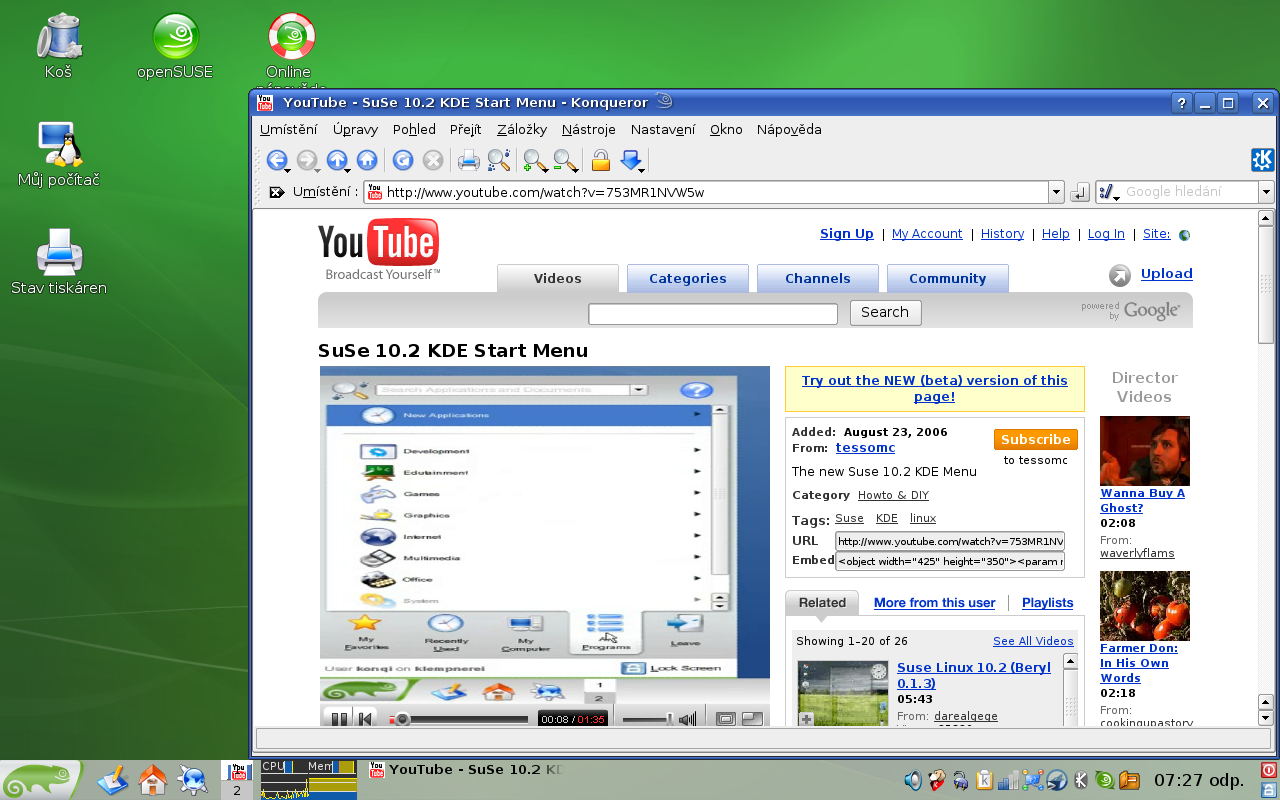Open the tessomc user profile link
Viewport: 1280px width, 800px height.
[865, 448]
